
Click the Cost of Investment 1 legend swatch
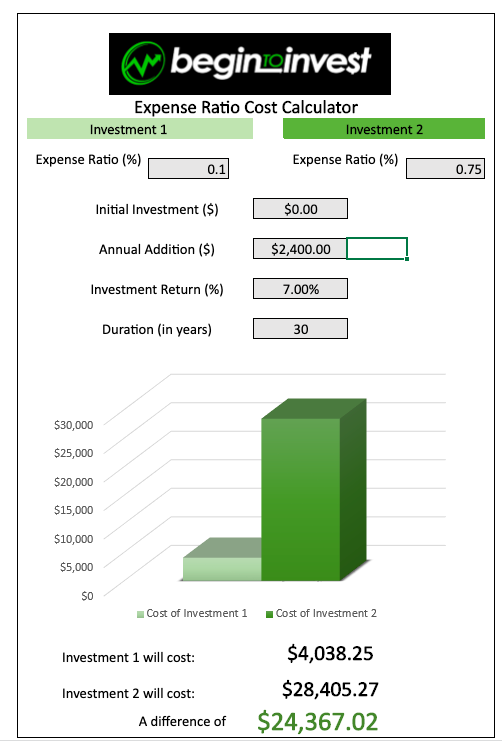point(140,615)
